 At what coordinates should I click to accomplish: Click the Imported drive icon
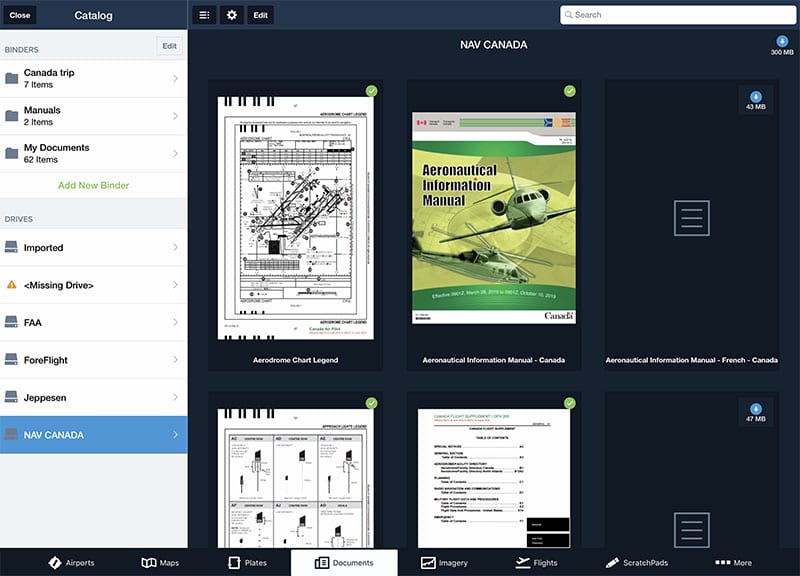click(x=11, y=247)
